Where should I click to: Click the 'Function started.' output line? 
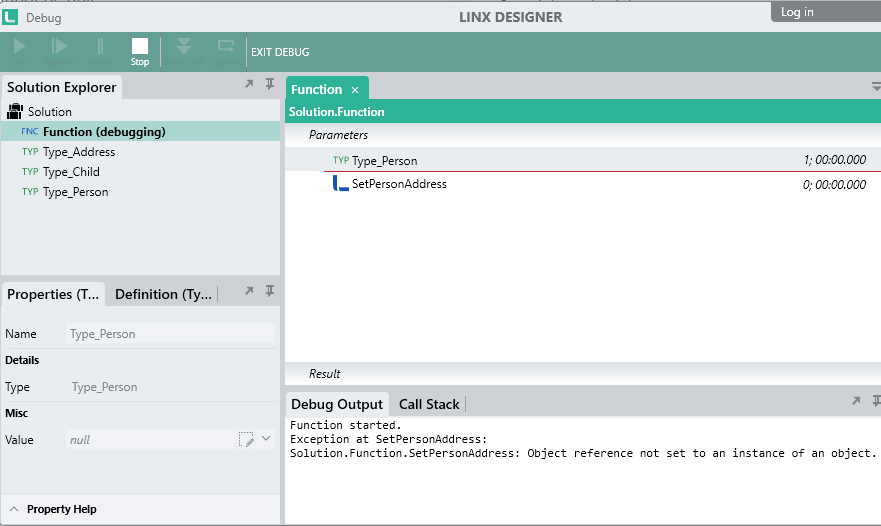click(x=346, y=425)
